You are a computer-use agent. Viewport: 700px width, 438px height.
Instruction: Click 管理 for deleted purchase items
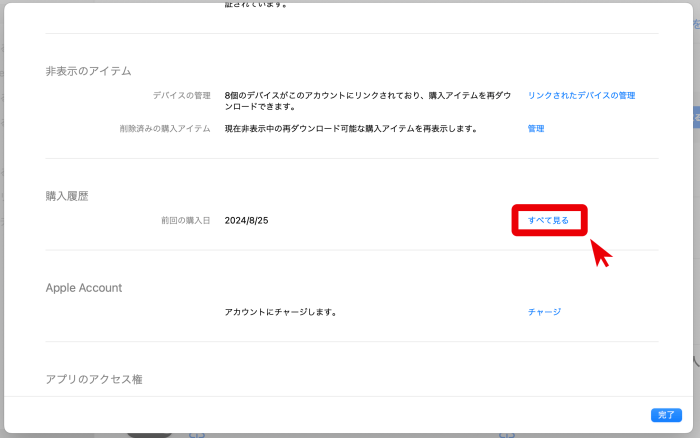pyautogui.click(x=536, y=129)
